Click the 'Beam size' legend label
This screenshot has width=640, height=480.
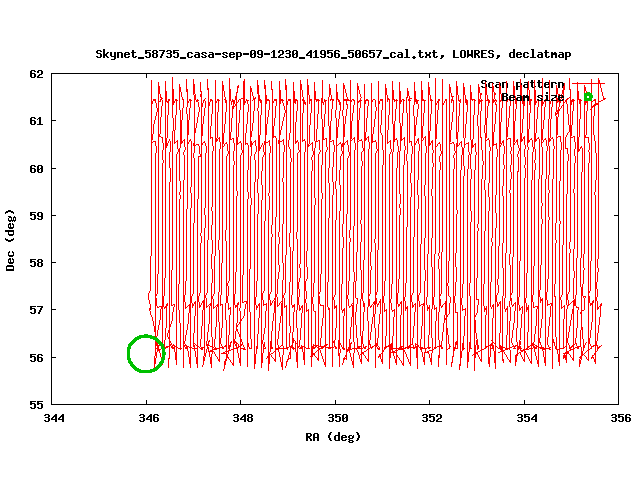533,97
